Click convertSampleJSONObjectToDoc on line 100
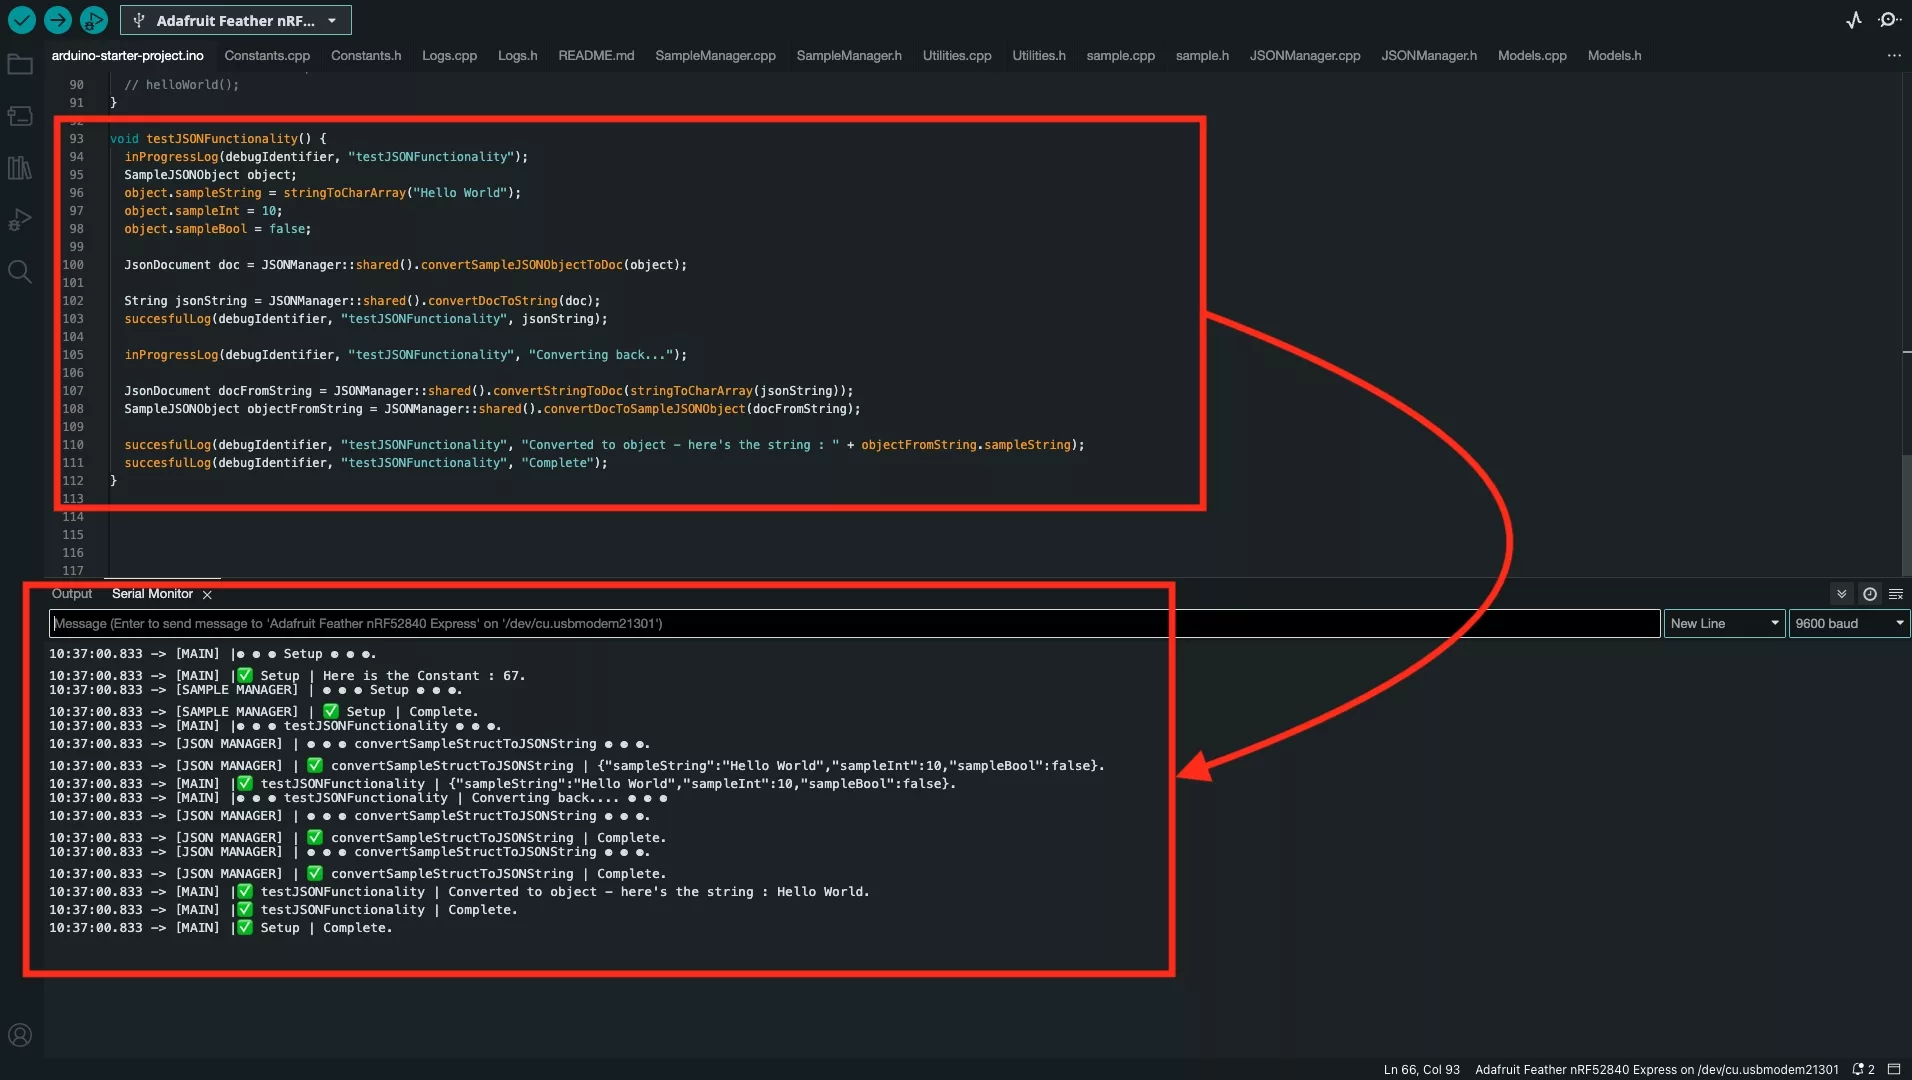The image size is (1912, 1080). [x=521, y=265]
